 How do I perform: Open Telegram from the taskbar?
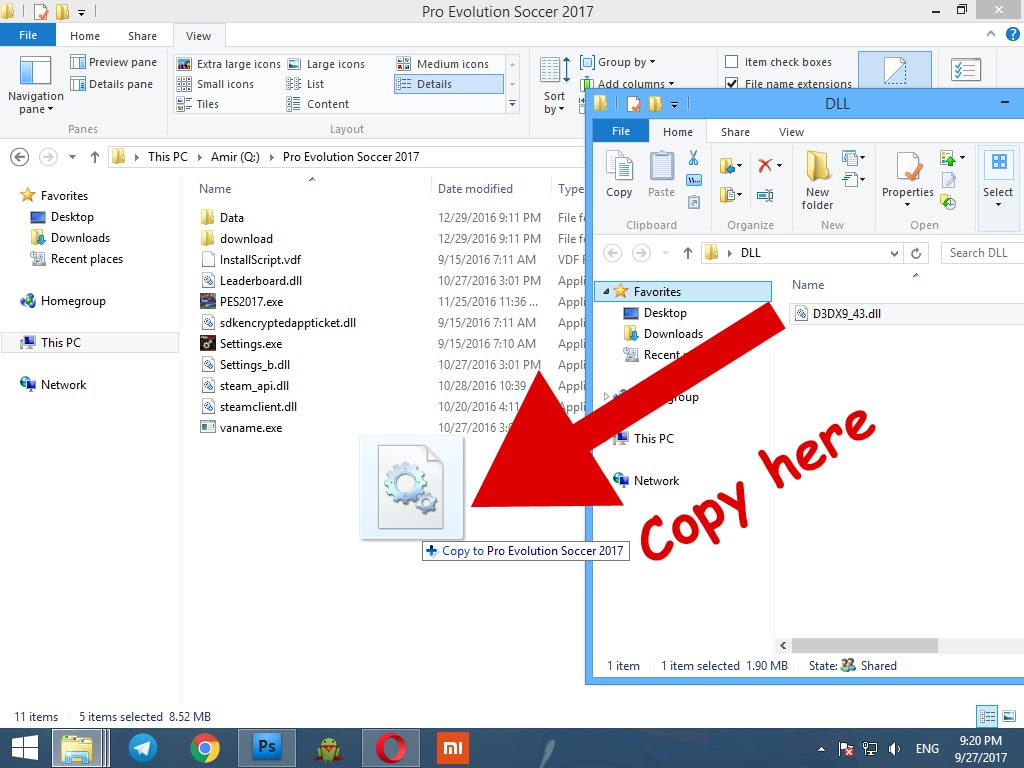[142, 748]
